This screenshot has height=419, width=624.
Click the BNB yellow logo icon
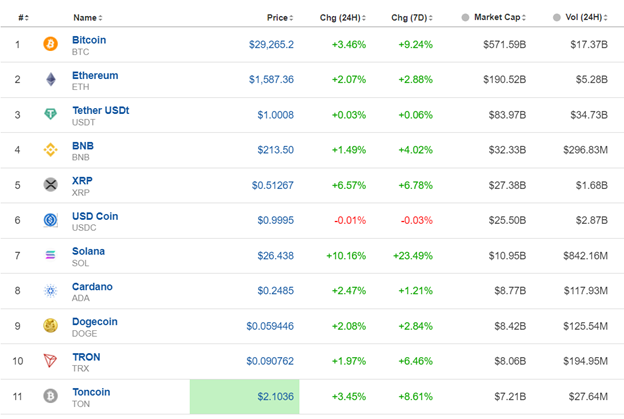pyautogui.click(x=51, y=150)
